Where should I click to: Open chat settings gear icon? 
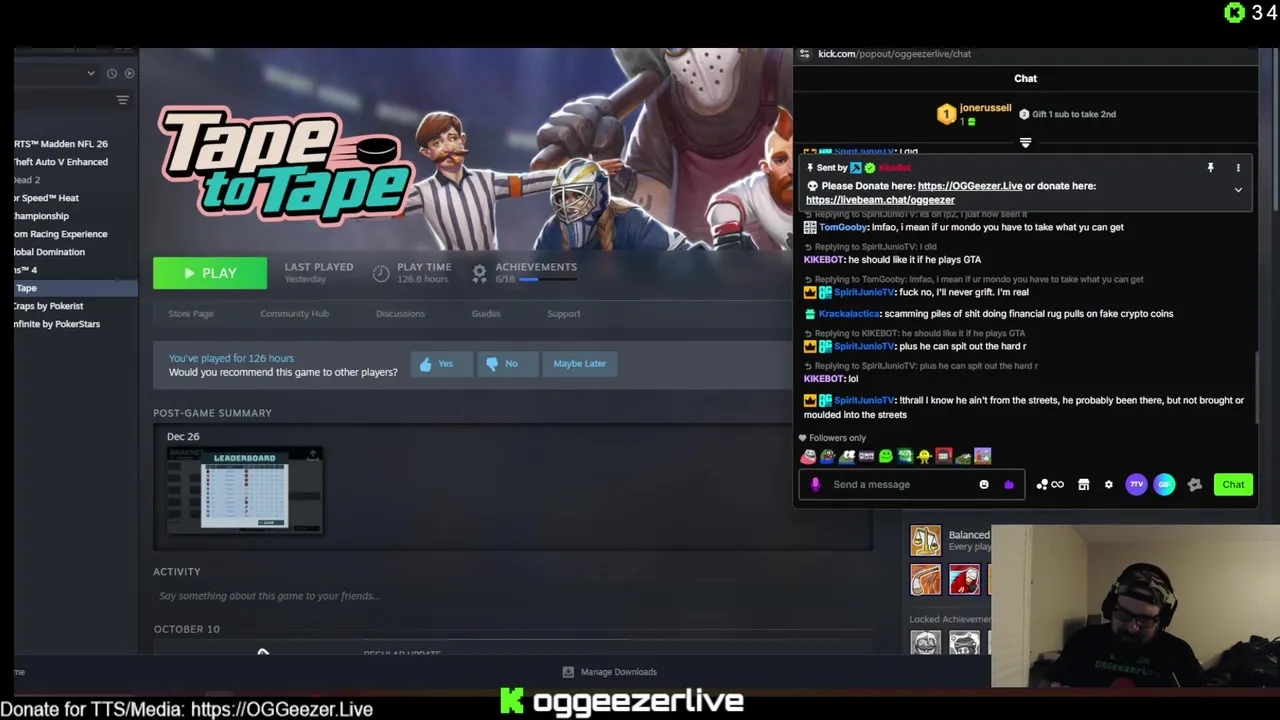(x=1108, y=485)
